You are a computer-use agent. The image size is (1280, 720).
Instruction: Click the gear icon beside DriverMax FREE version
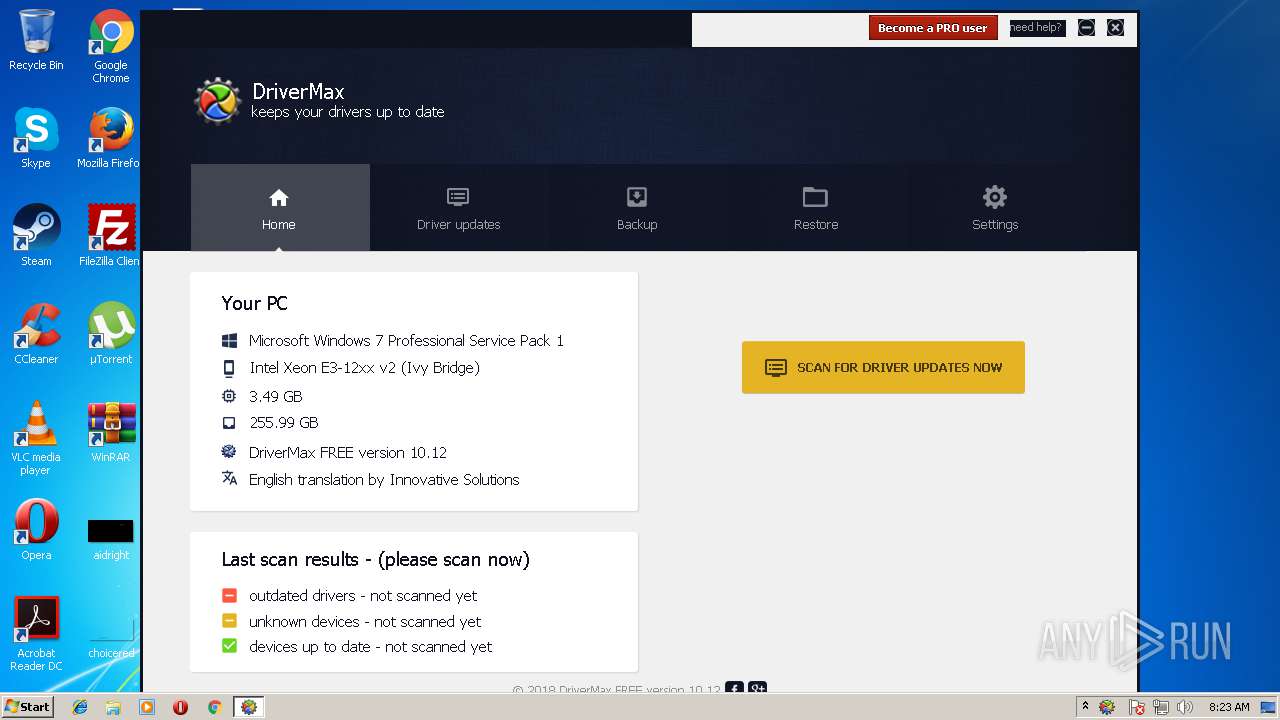coord(229,452)
